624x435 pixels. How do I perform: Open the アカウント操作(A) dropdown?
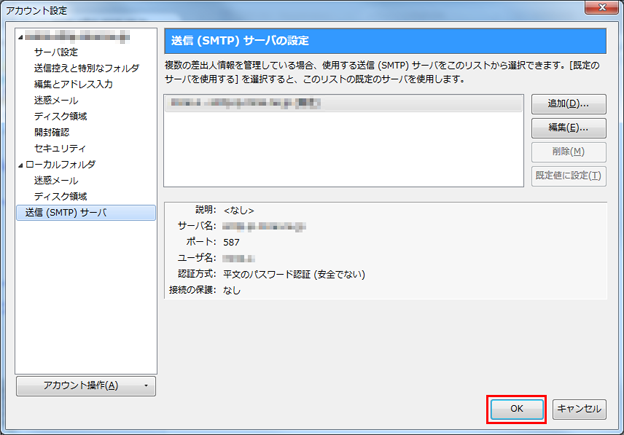point(86,386)
